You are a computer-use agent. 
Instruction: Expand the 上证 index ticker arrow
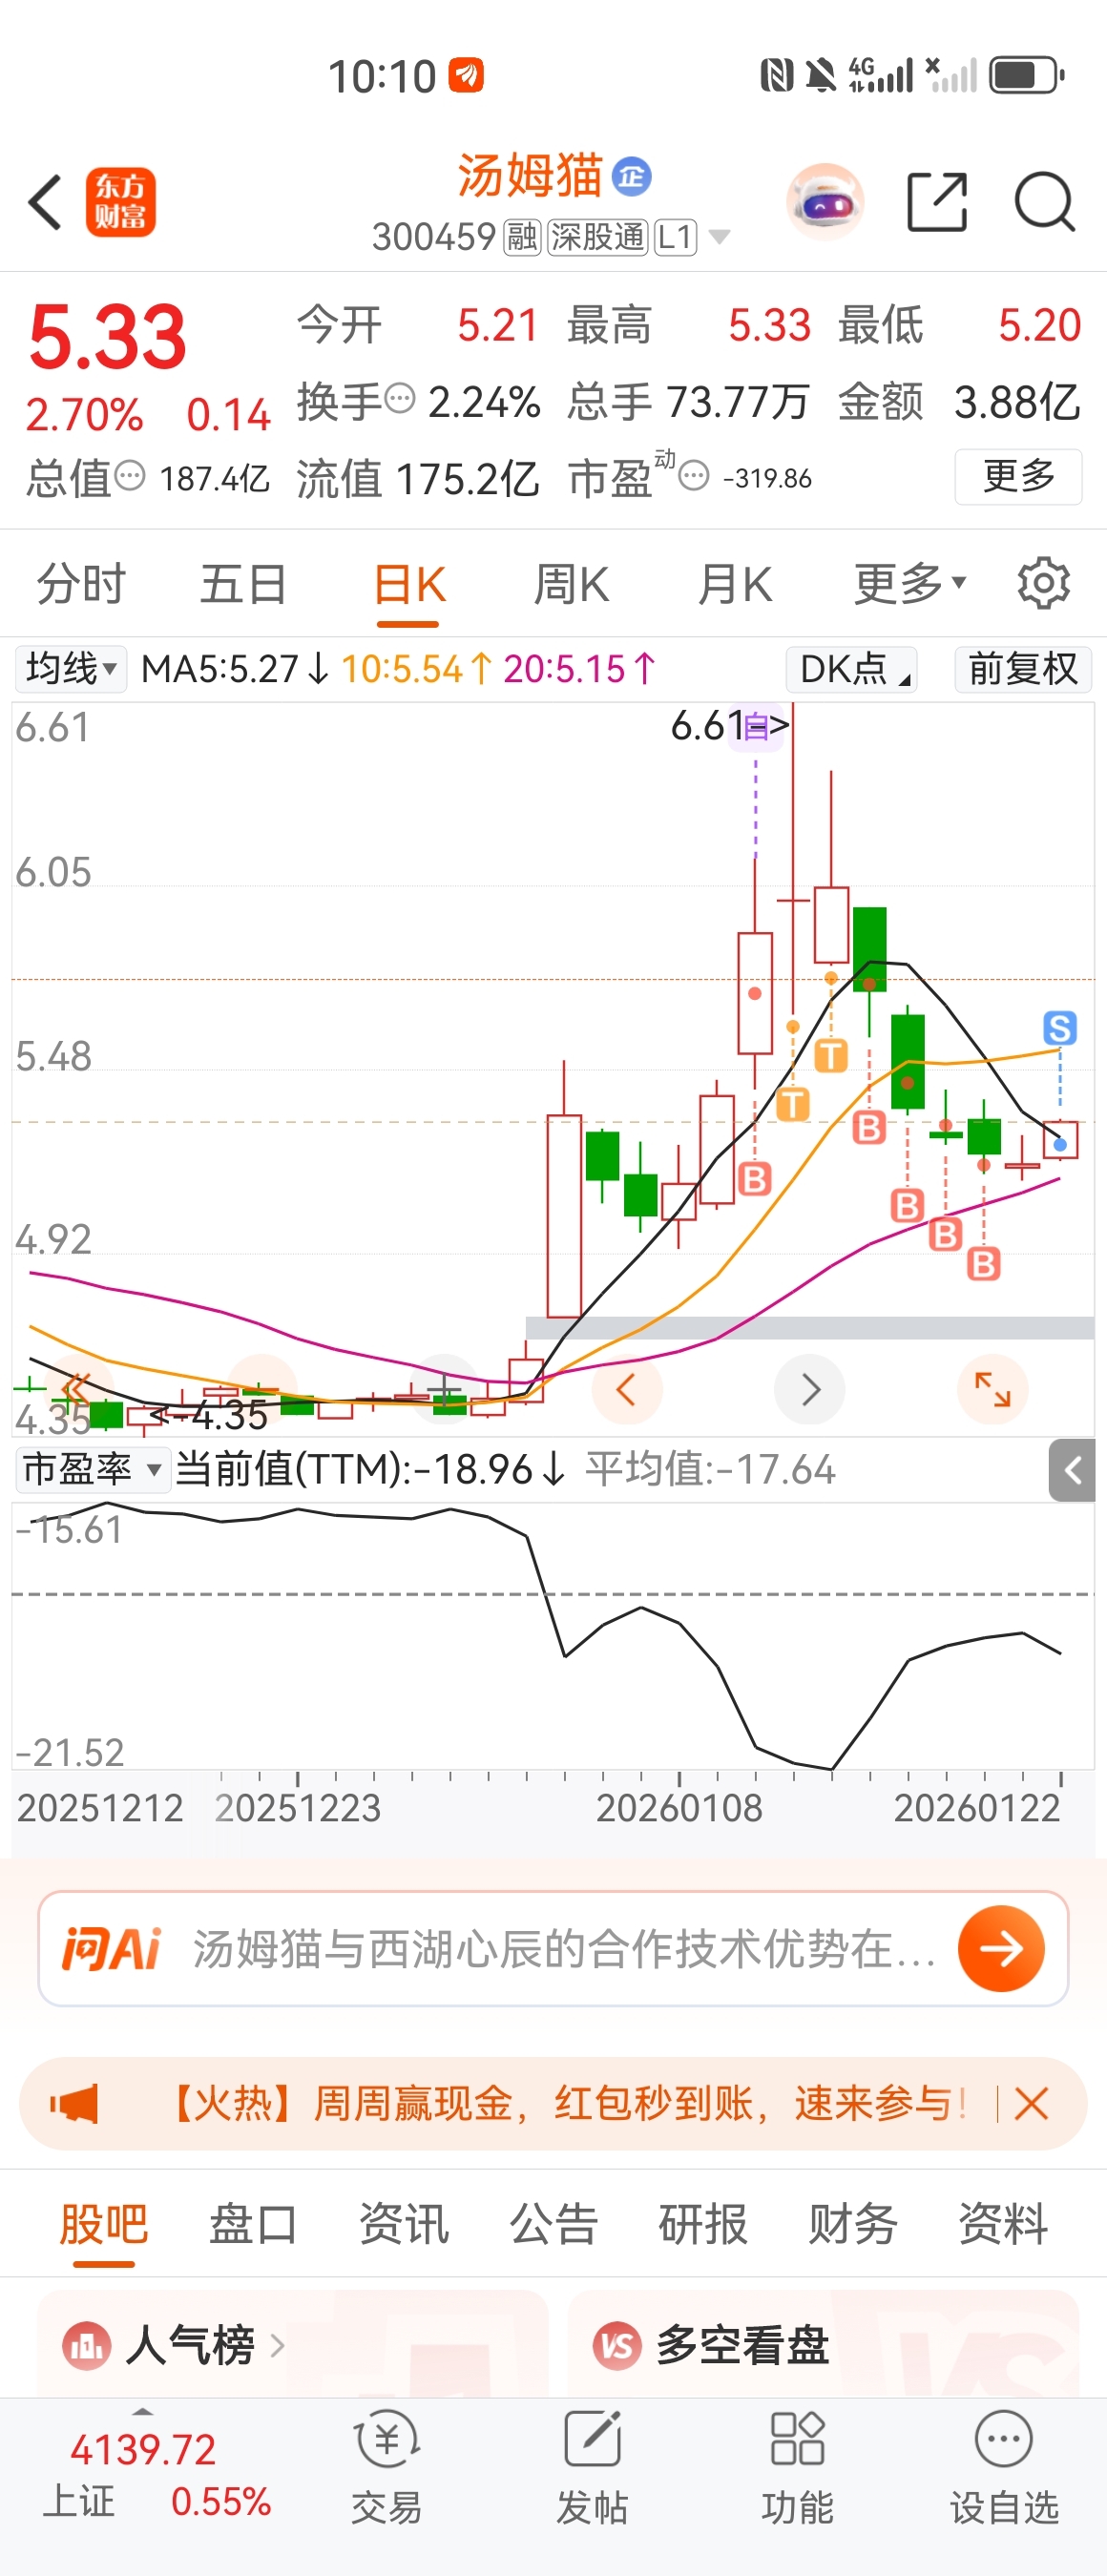point(143,2413)
